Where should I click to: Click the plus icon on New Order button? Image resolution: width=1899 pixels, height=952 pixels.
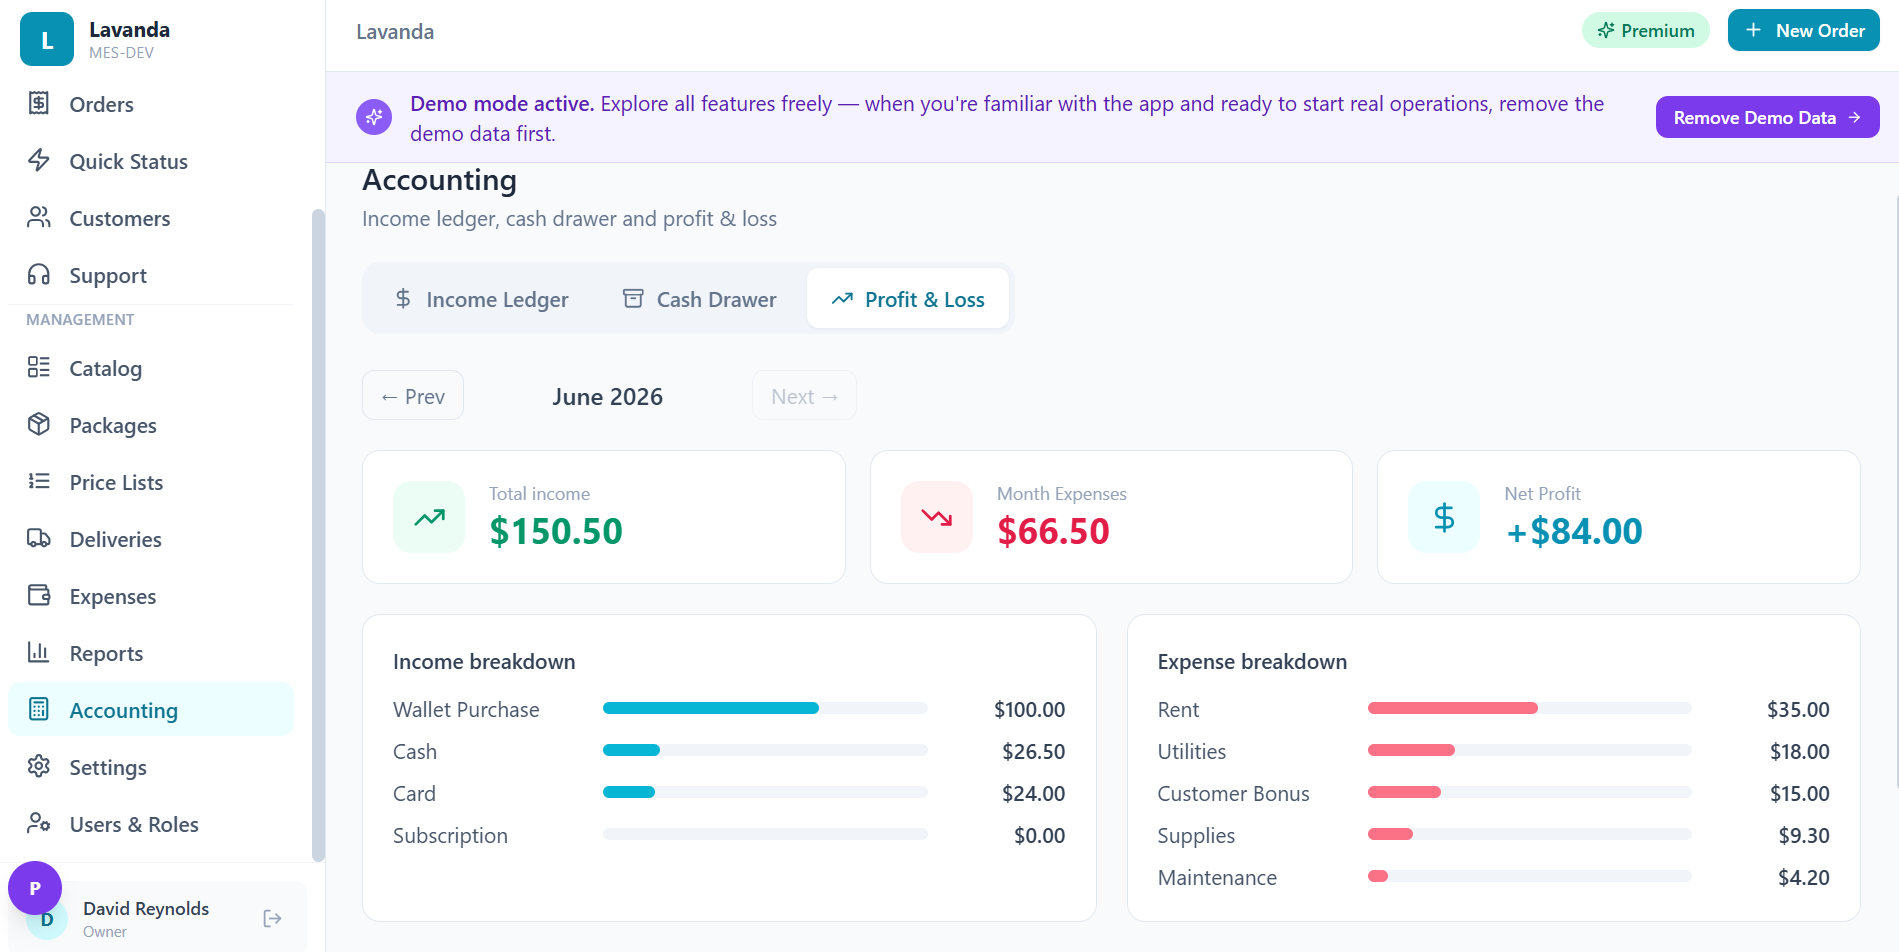tap(1753, 30)
